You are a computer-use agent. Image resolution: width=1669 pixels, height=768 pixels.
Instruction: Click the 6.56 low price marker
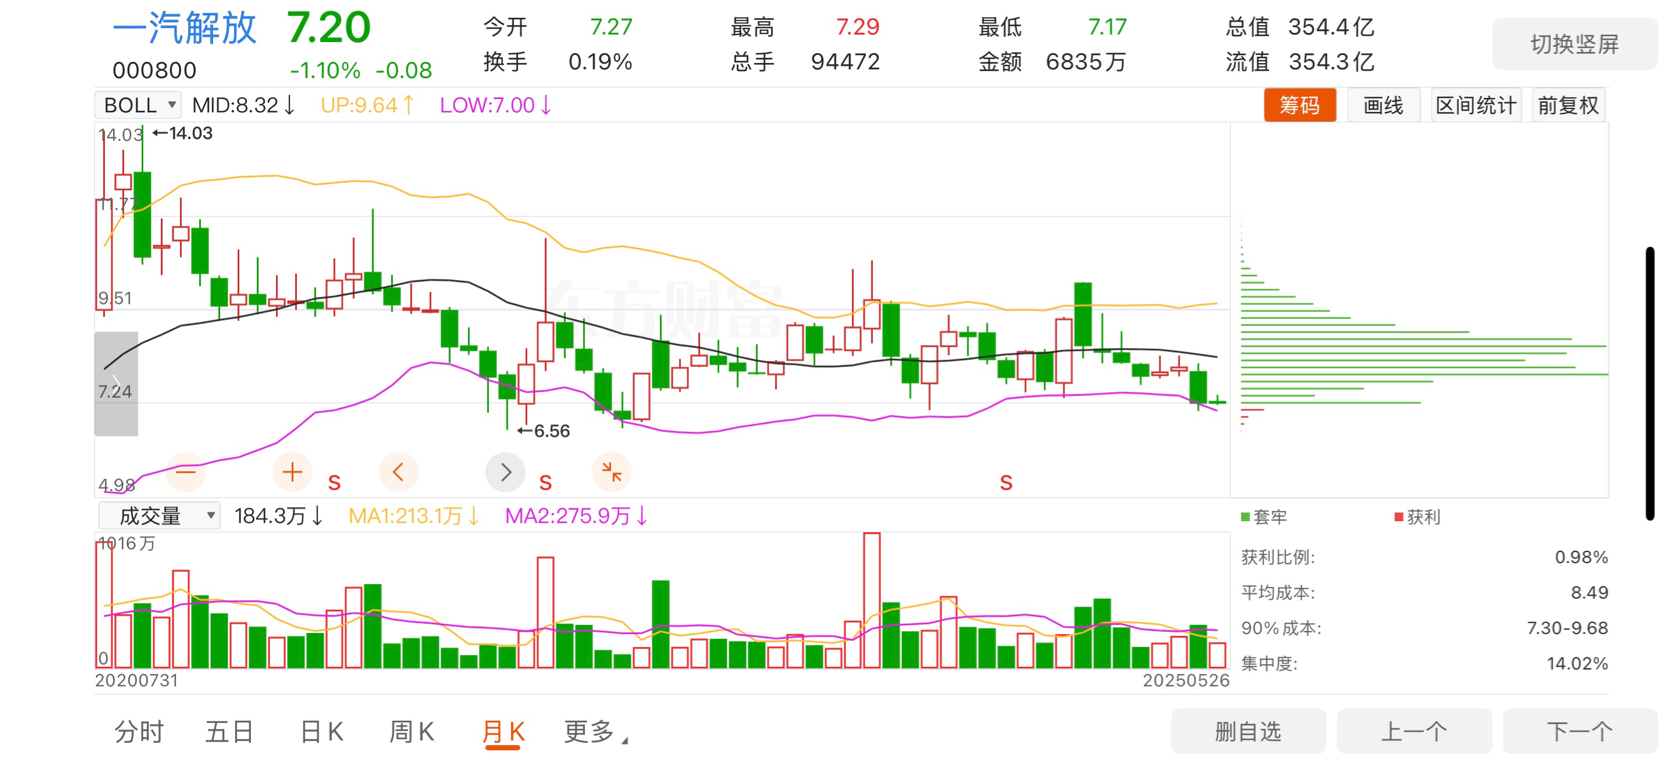(543, 431)
